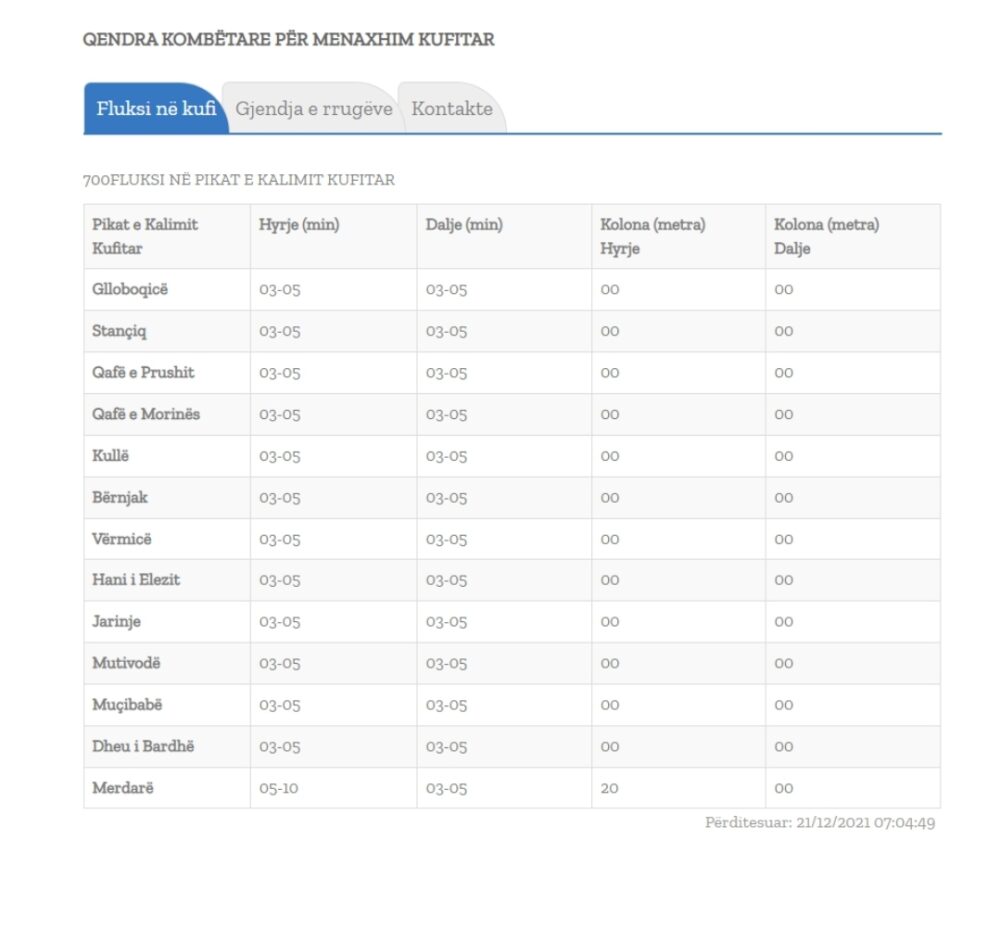Click Hani i Elezit row name
The image size is (1000, 929).
pyautogui.click(x=136, y=580)
